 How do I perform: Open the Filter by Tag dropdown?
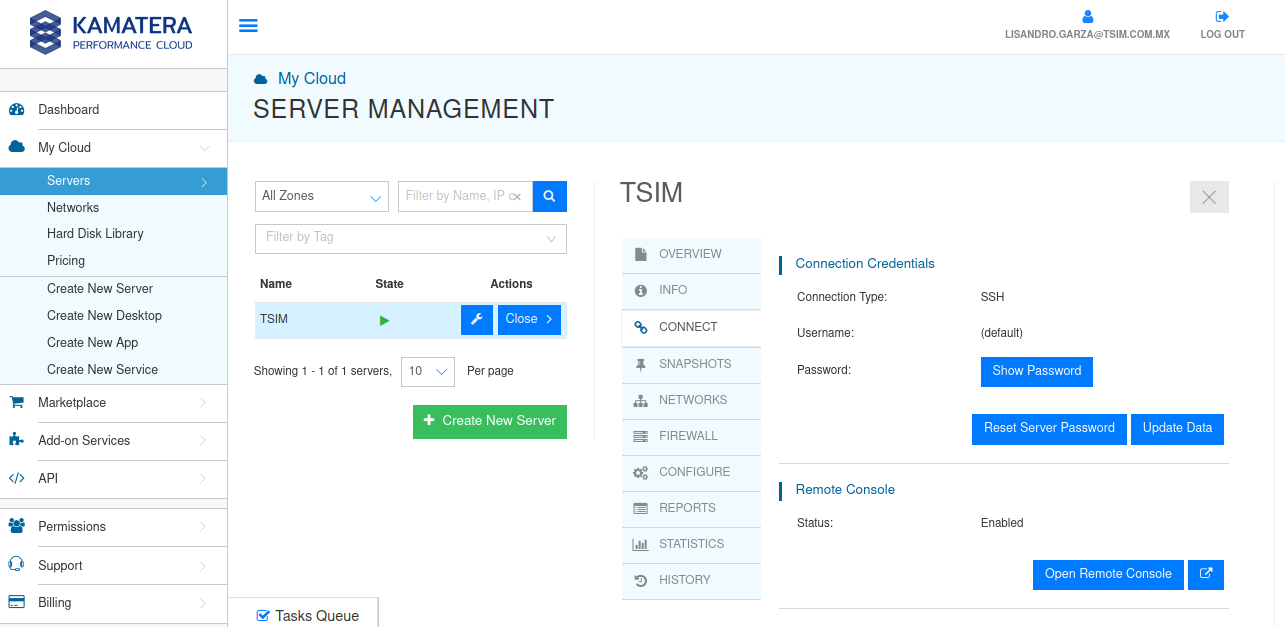click(410, 238)
